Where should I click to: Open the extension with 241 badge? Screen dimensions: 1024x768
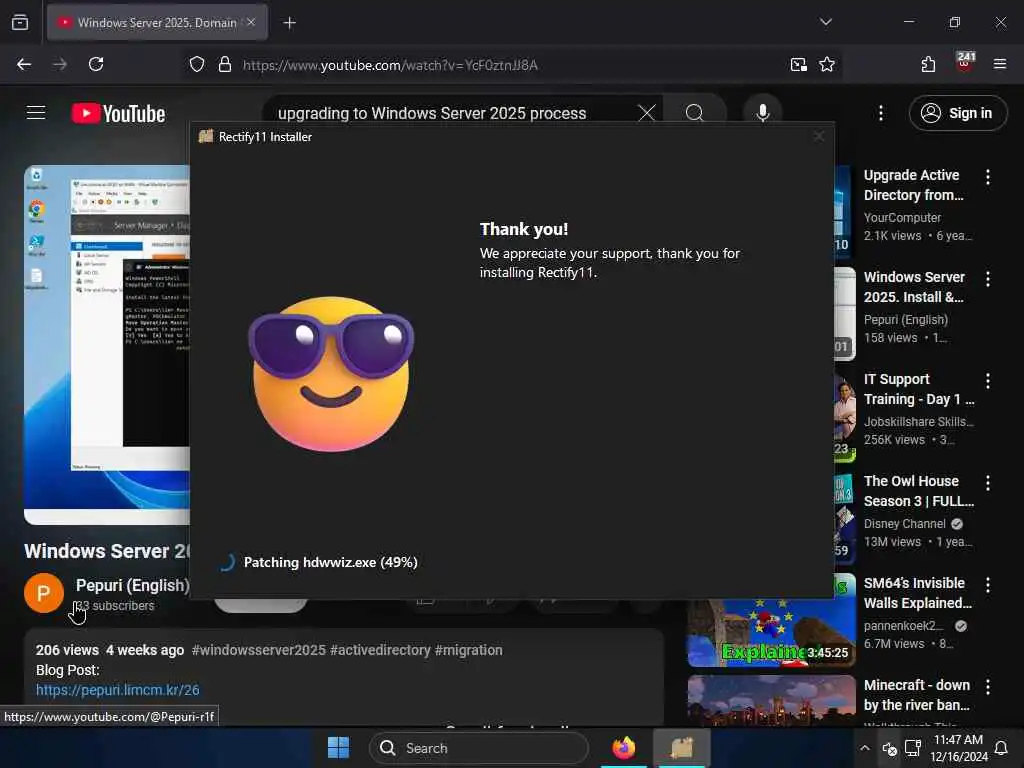(965, 63)
